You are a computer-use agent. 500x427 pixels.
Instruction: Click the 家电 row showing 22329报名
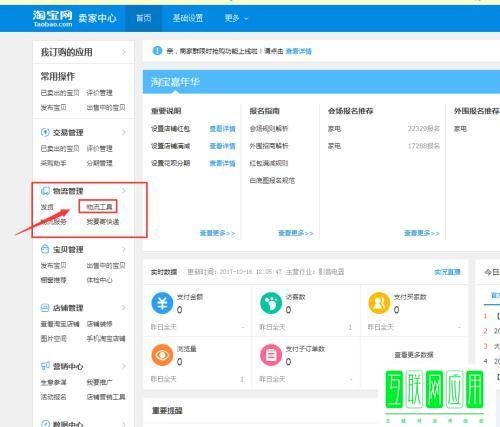coord(384,129)
